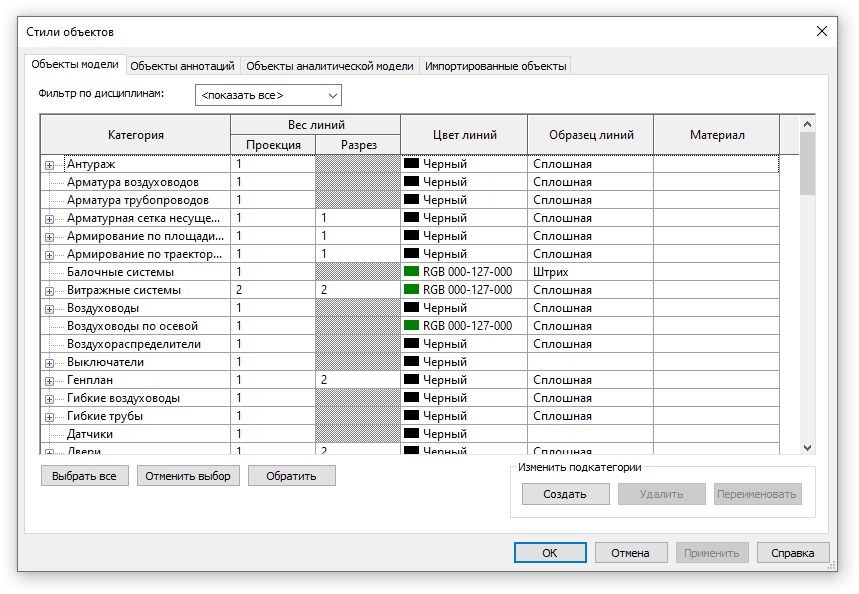Select Воздухораспределители category
The height and width of the screenshot is (594, 859).
coord(135,344)
